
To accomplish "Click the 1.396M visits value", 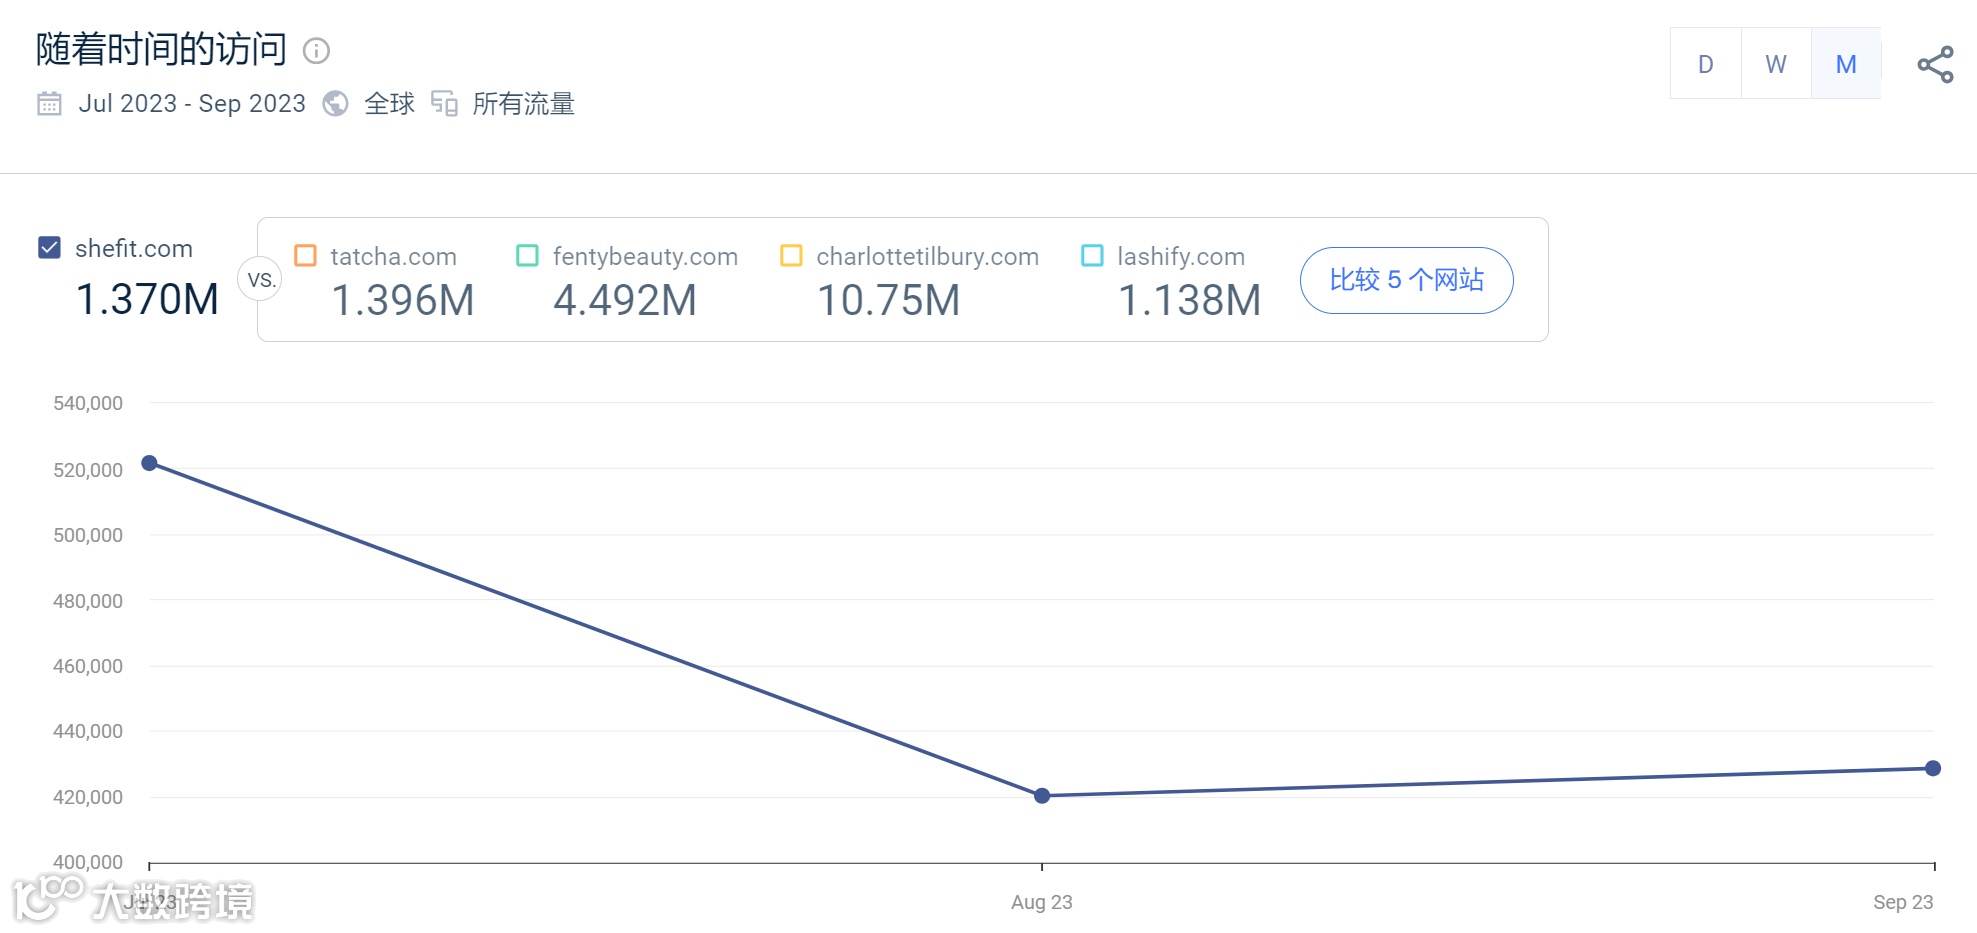I will 402,300.
